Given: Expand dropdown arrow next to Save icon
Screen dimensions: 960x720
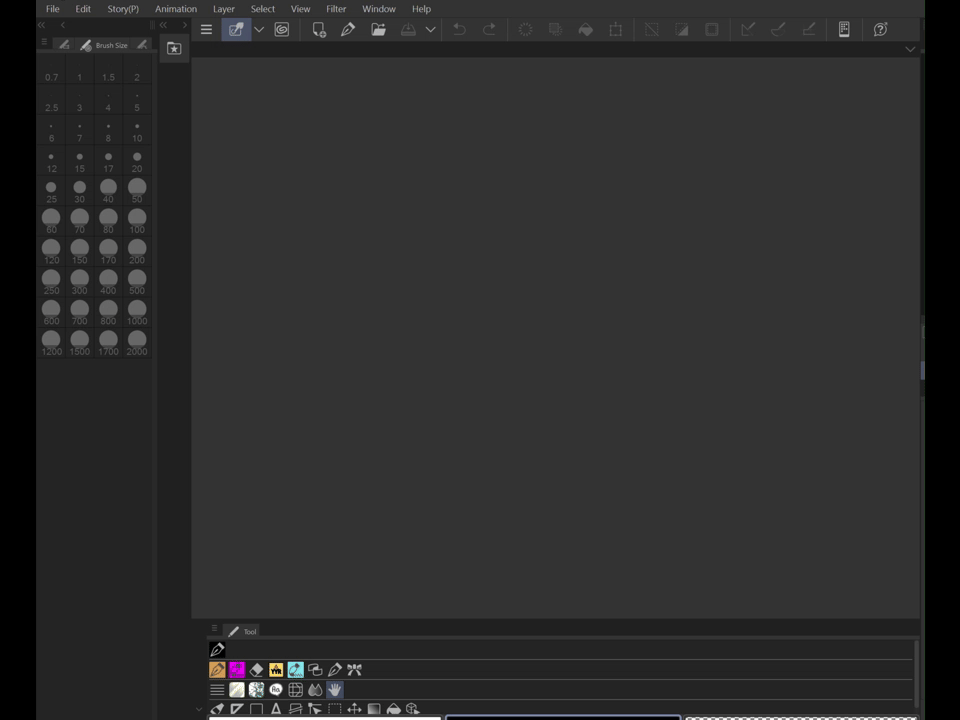Looking at the screenshot, I should 431,30.
